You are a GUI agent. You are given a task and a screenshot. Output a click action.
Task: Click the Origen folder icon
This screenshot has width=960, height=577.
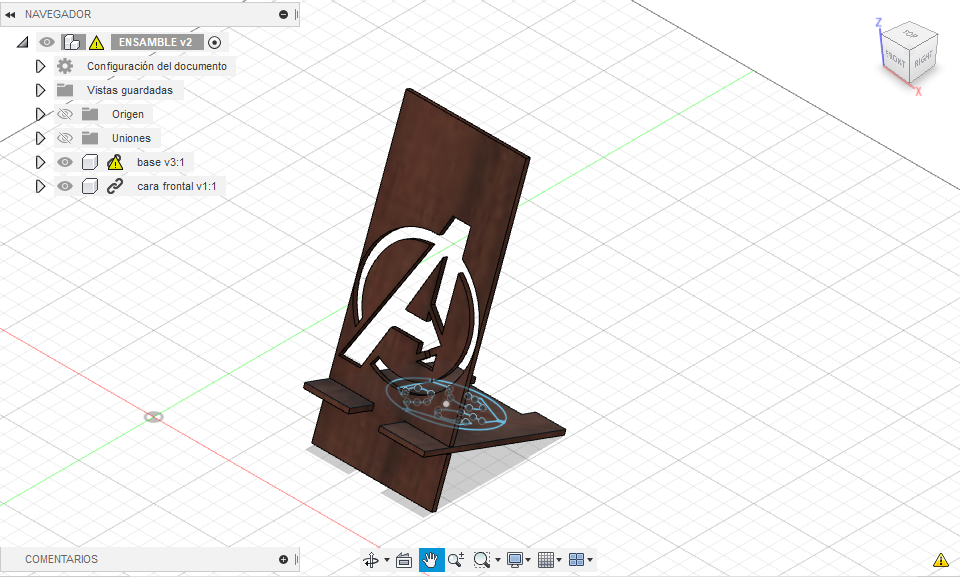click(90, 114)
